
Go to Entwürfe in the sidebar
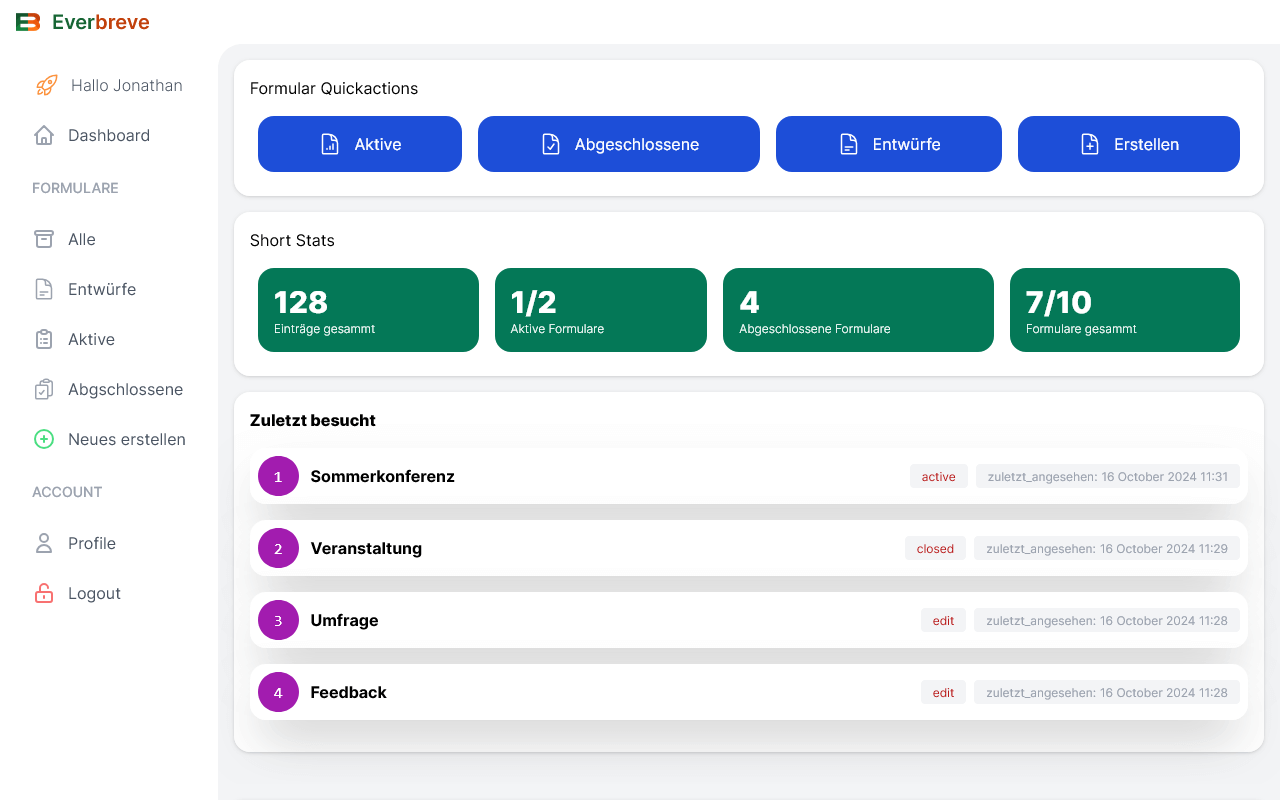pyautogui.click(x=109, y=289)
